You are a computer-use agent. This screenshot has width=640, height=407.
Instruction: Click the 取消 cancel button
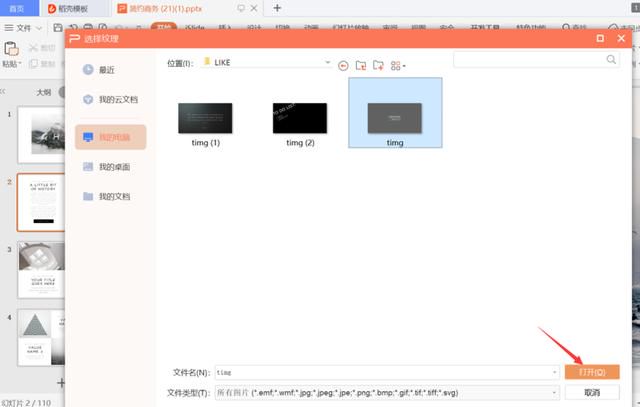[592, 392]
